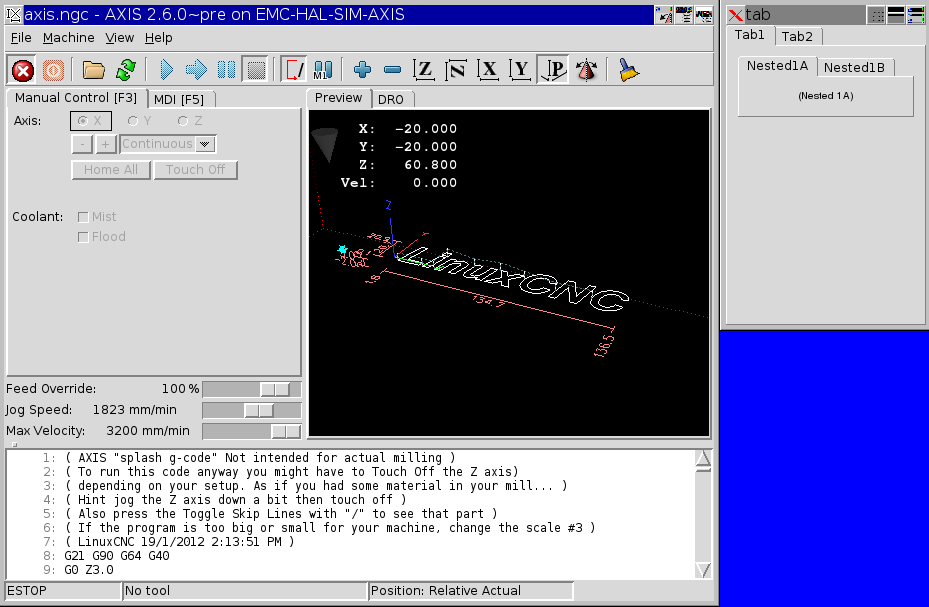Click the tab window's X icon in title bar

735,15
